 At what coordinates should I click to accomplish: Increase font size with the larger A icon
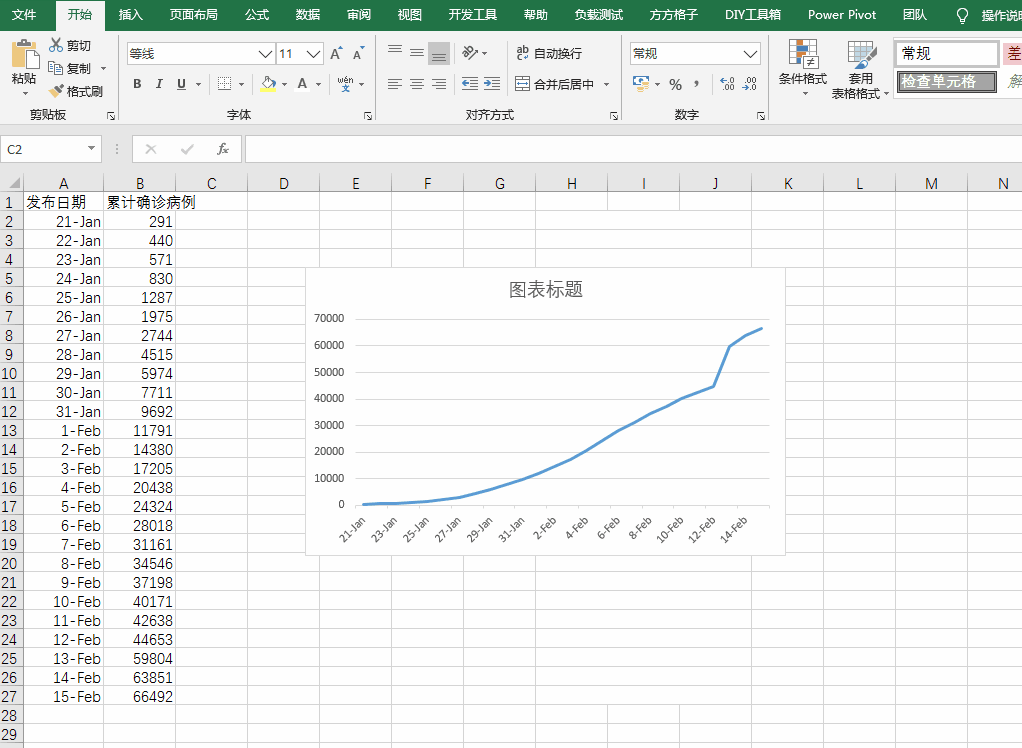tap(336, 54)
